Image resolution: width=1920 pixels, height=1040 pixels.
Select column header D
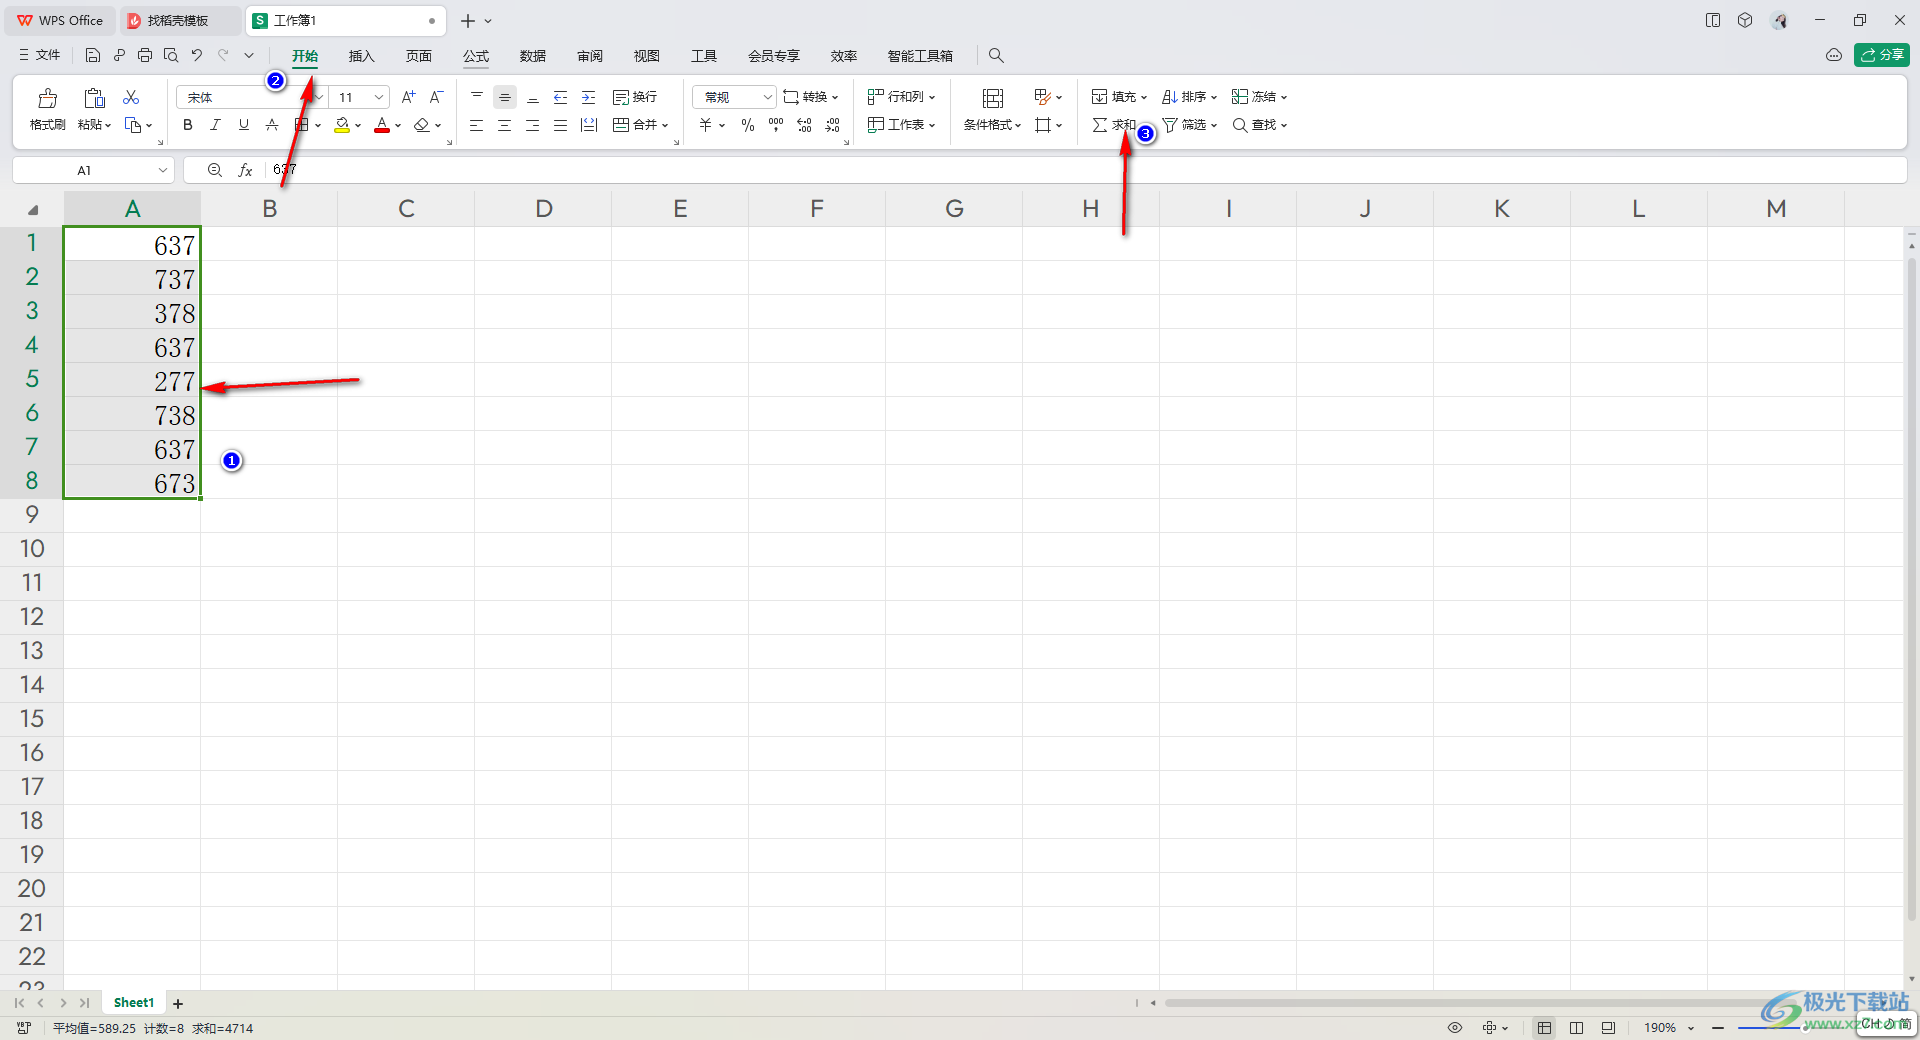click(x=543, y=209)
